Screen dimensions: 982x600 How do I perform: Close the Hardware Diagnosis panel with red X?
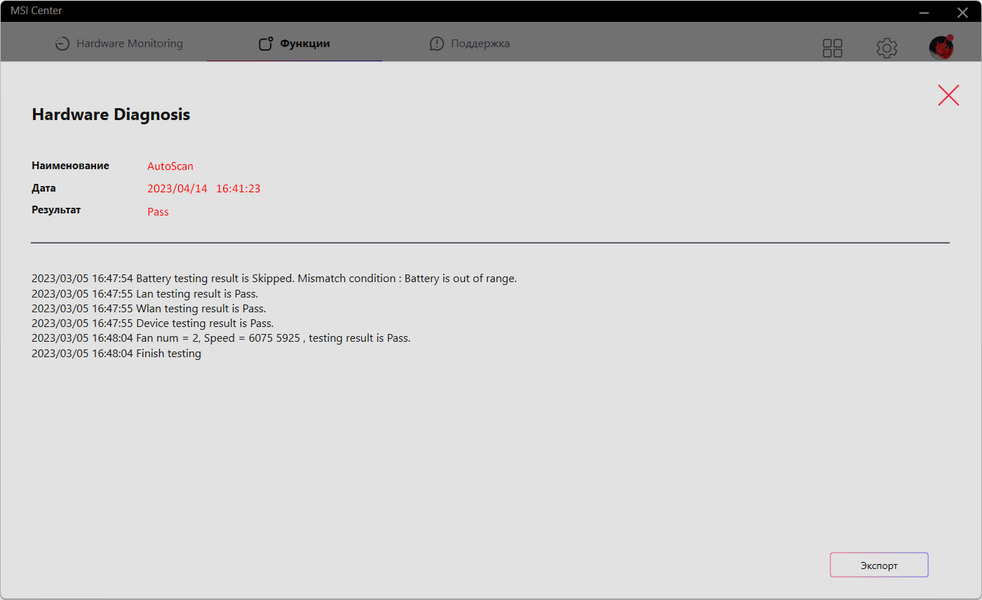(948, 95)
